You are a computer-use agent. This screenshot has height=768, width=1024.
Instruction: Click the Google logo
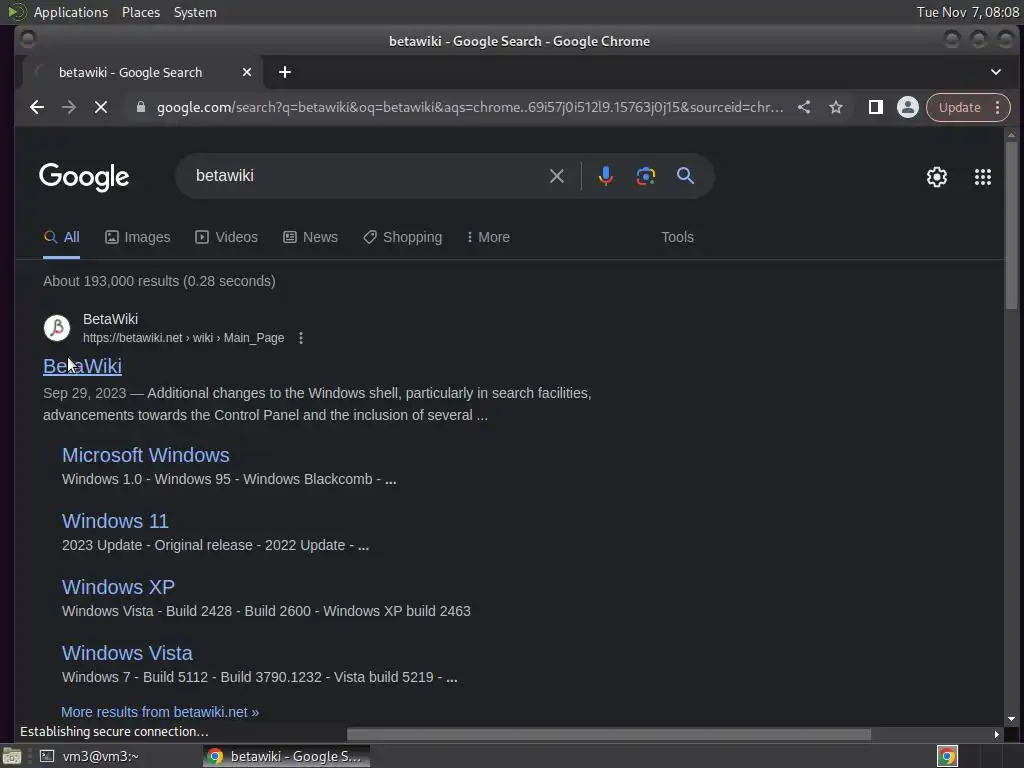[x=84, y=176]
